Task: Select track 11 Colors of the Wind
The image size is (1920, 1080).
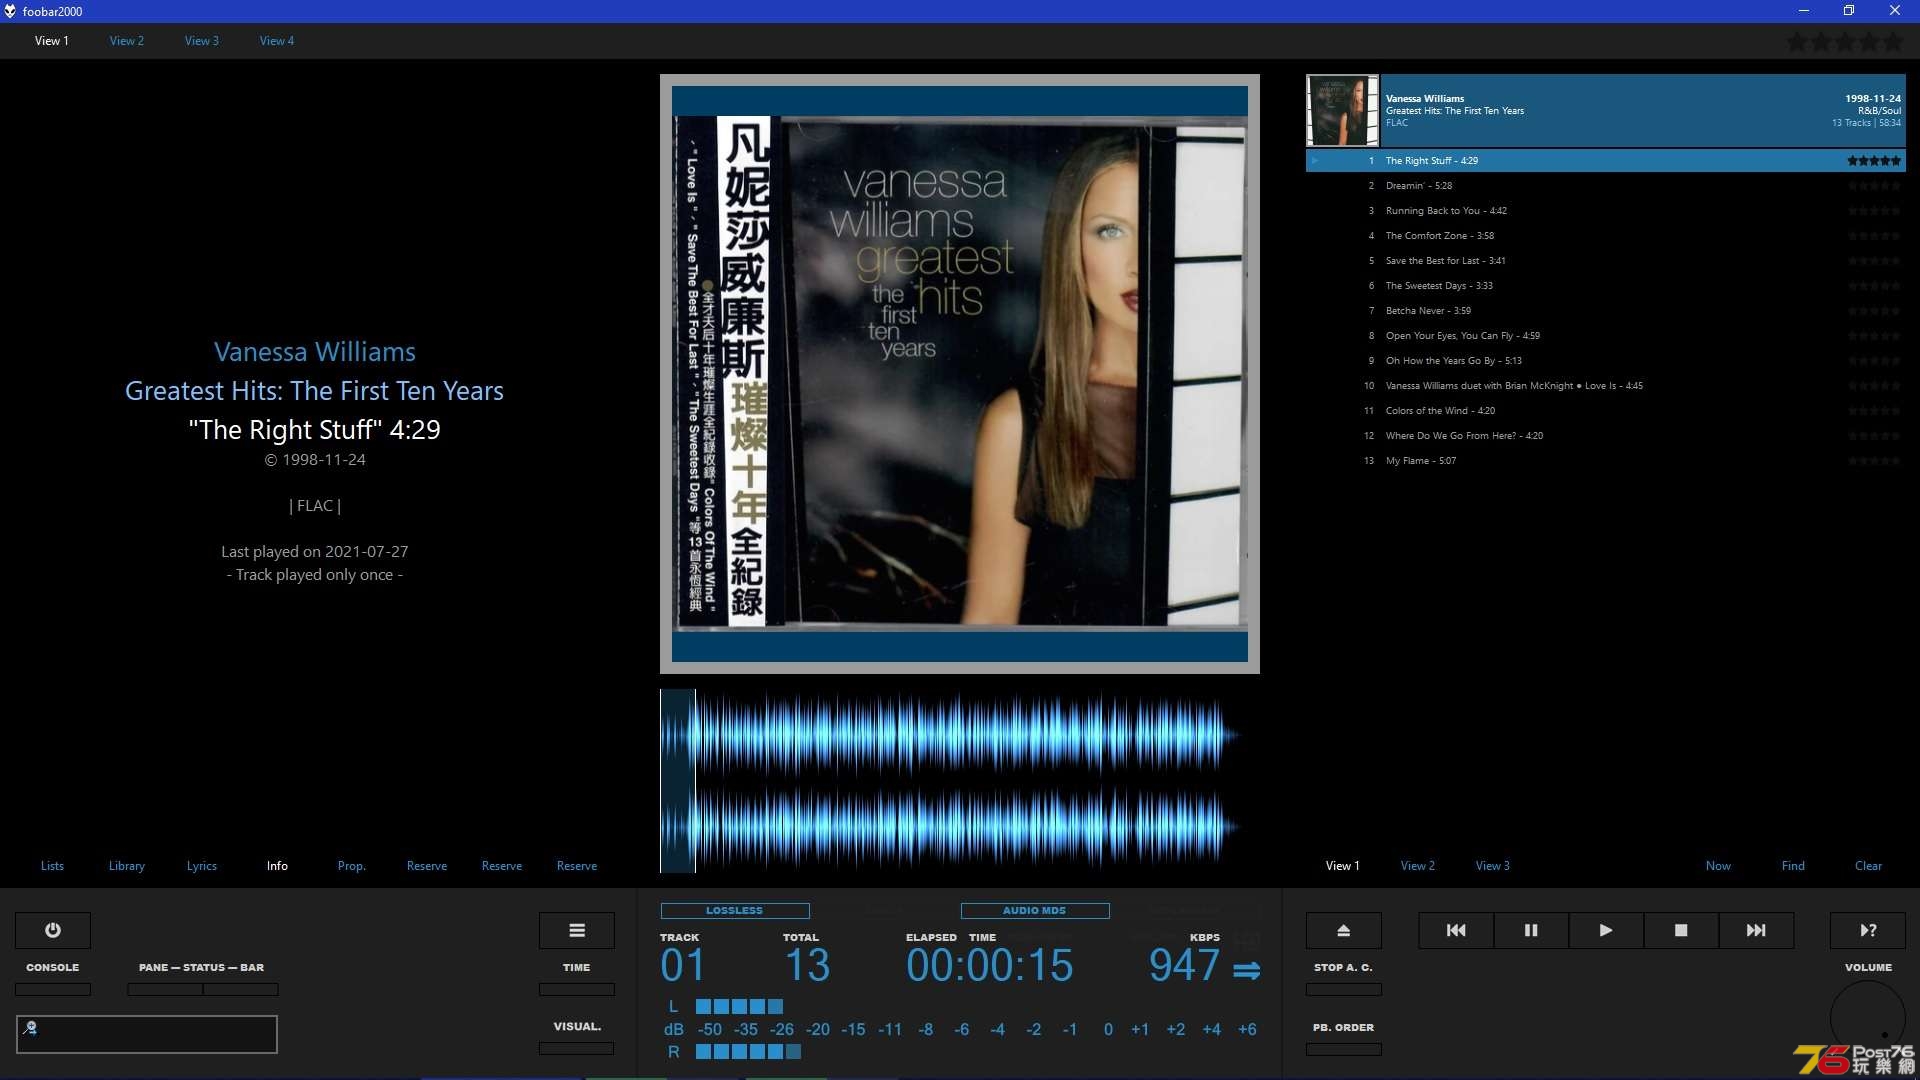Action: pos(1606,411)
